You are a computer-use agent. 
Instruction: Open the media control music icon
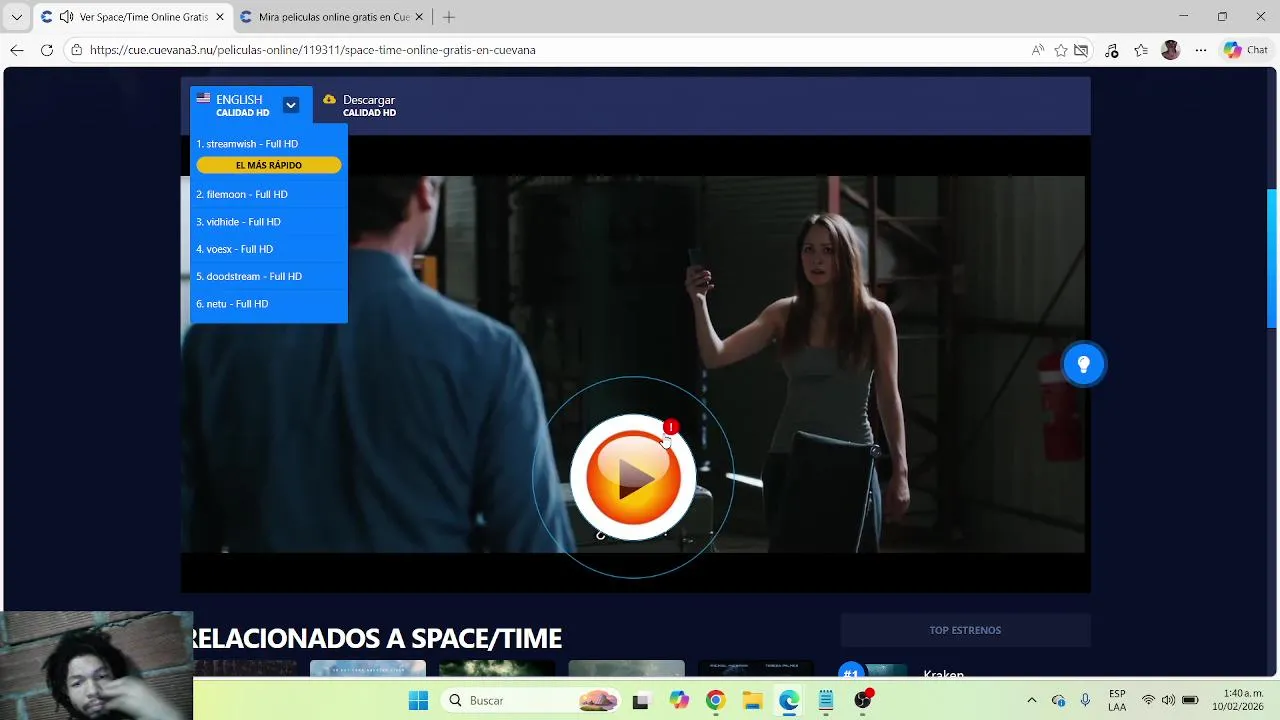point(1112,50)
